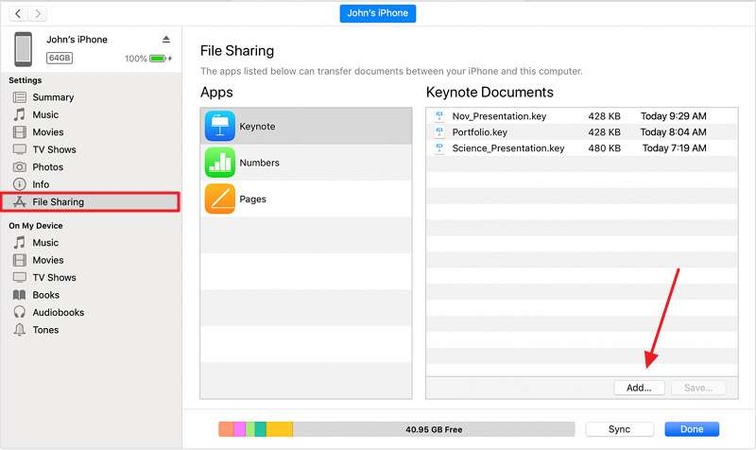Click the TV screen icon under Settings
The image size is (756, 450).
(x=19, y=150)
